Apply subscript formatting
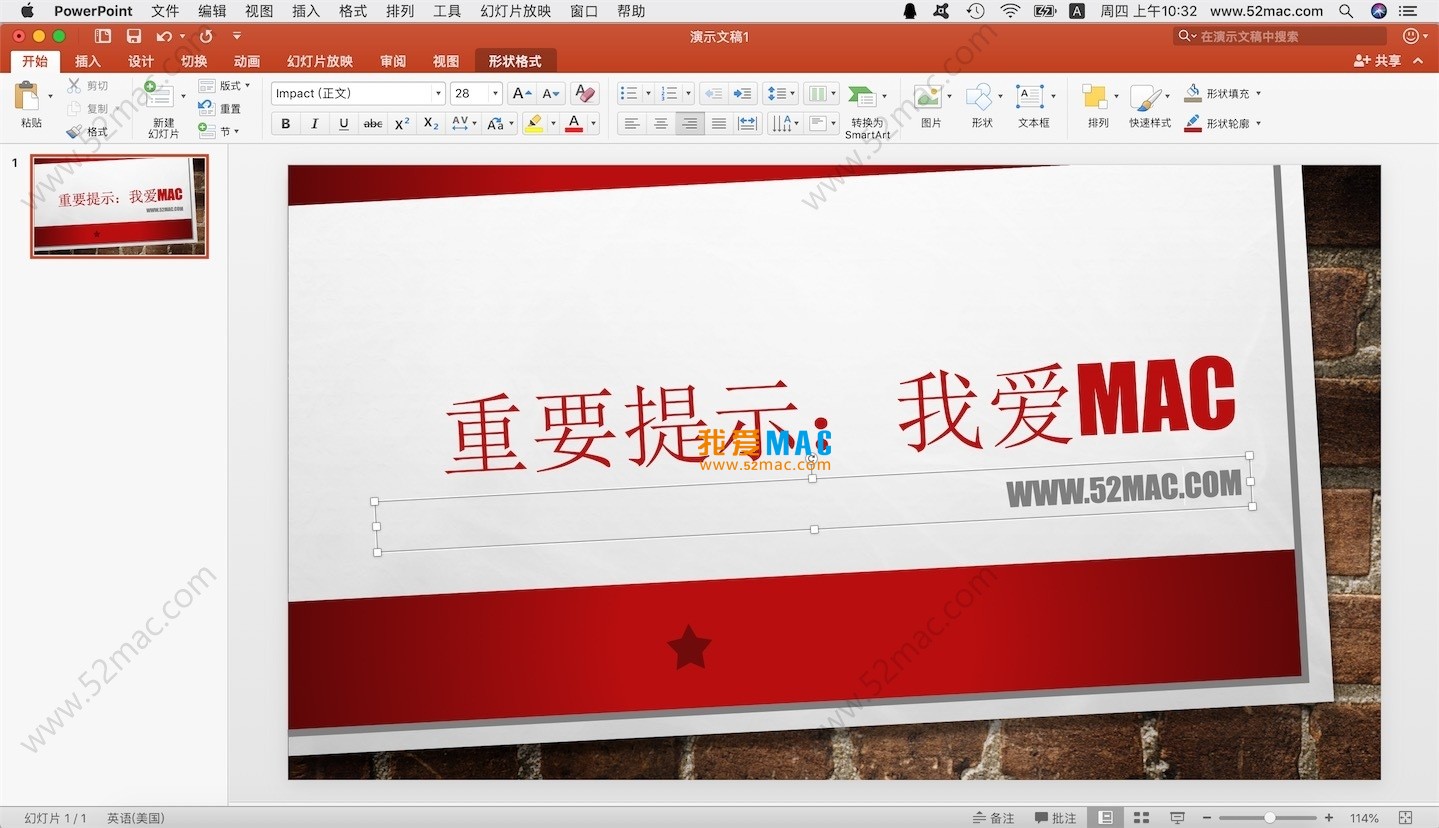The width and height of the screenshot is (1439, 828). pyautogui.click(x=431, y=124)
